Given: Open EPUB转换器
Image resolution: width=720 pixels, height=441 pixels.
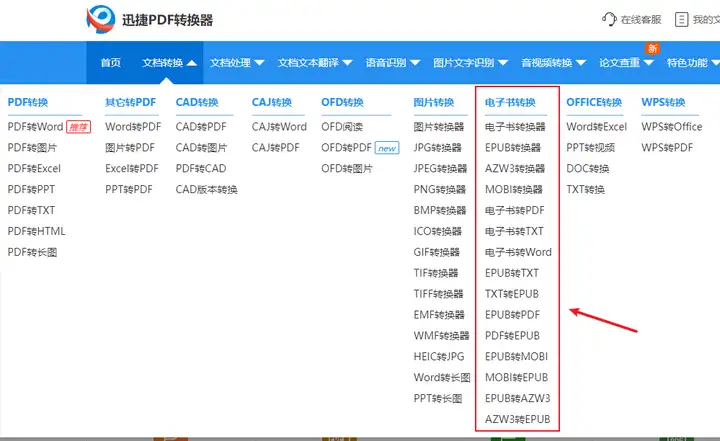Looking at the screenshot, I should coord(513,148).
